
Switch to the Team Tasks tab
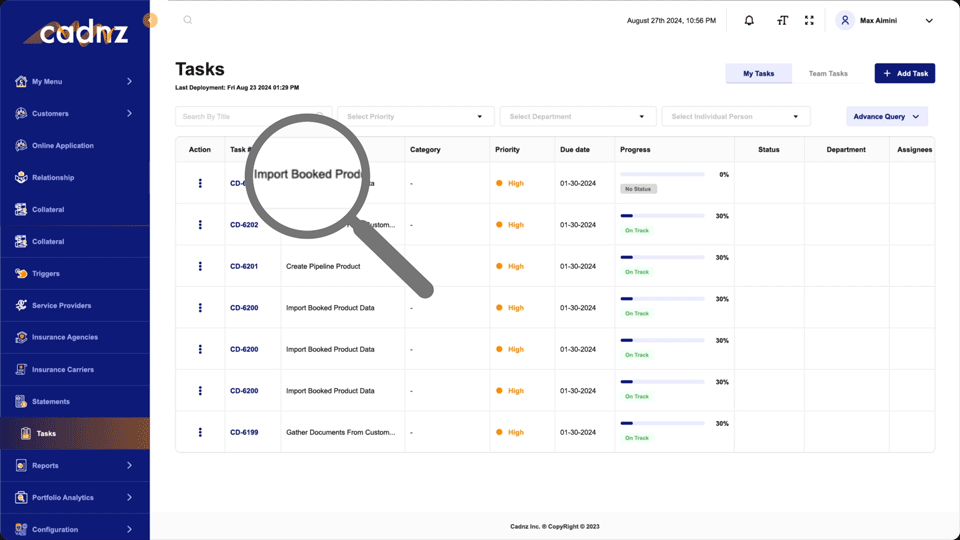[x=828, y=73]
